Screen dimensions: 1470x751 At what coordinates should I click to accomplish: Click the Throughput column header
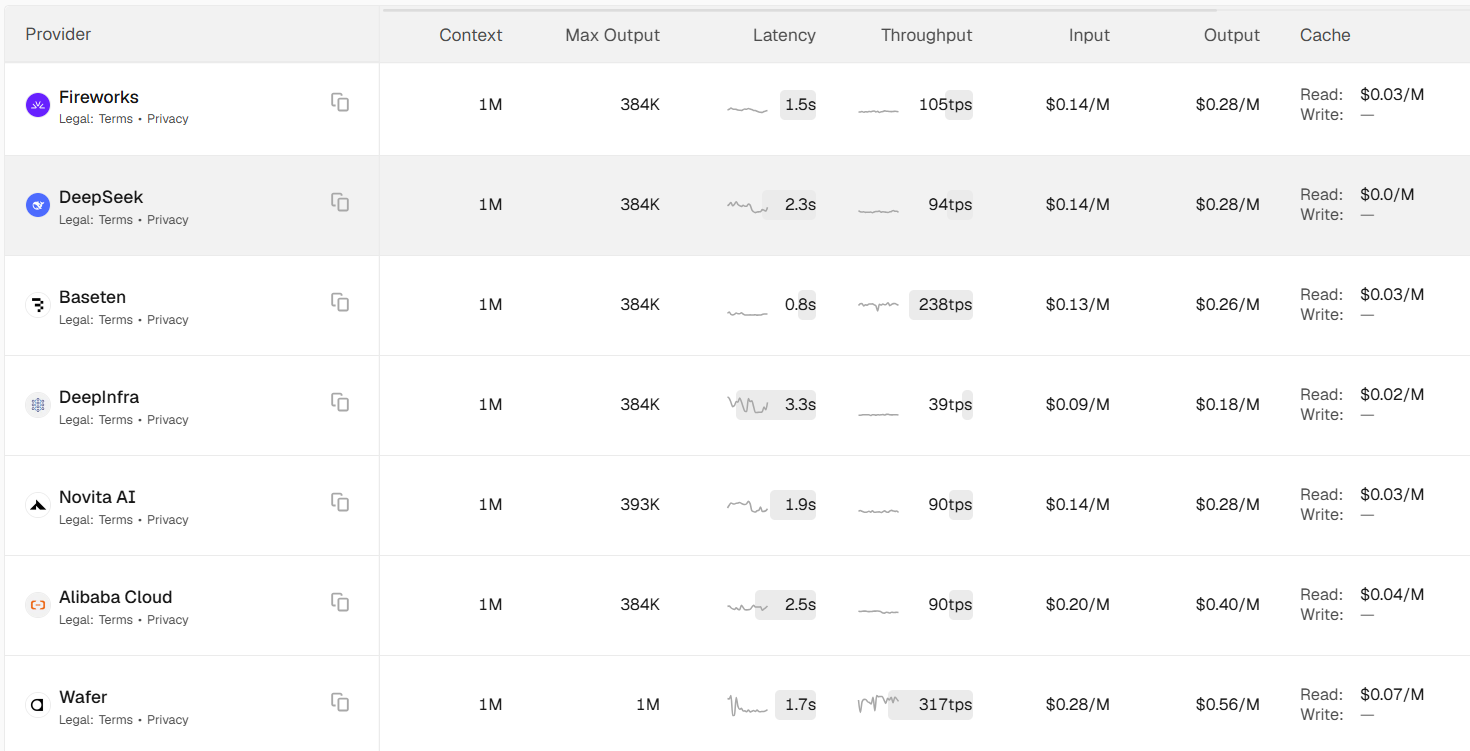pyautogui.click(x=927, y=35)
